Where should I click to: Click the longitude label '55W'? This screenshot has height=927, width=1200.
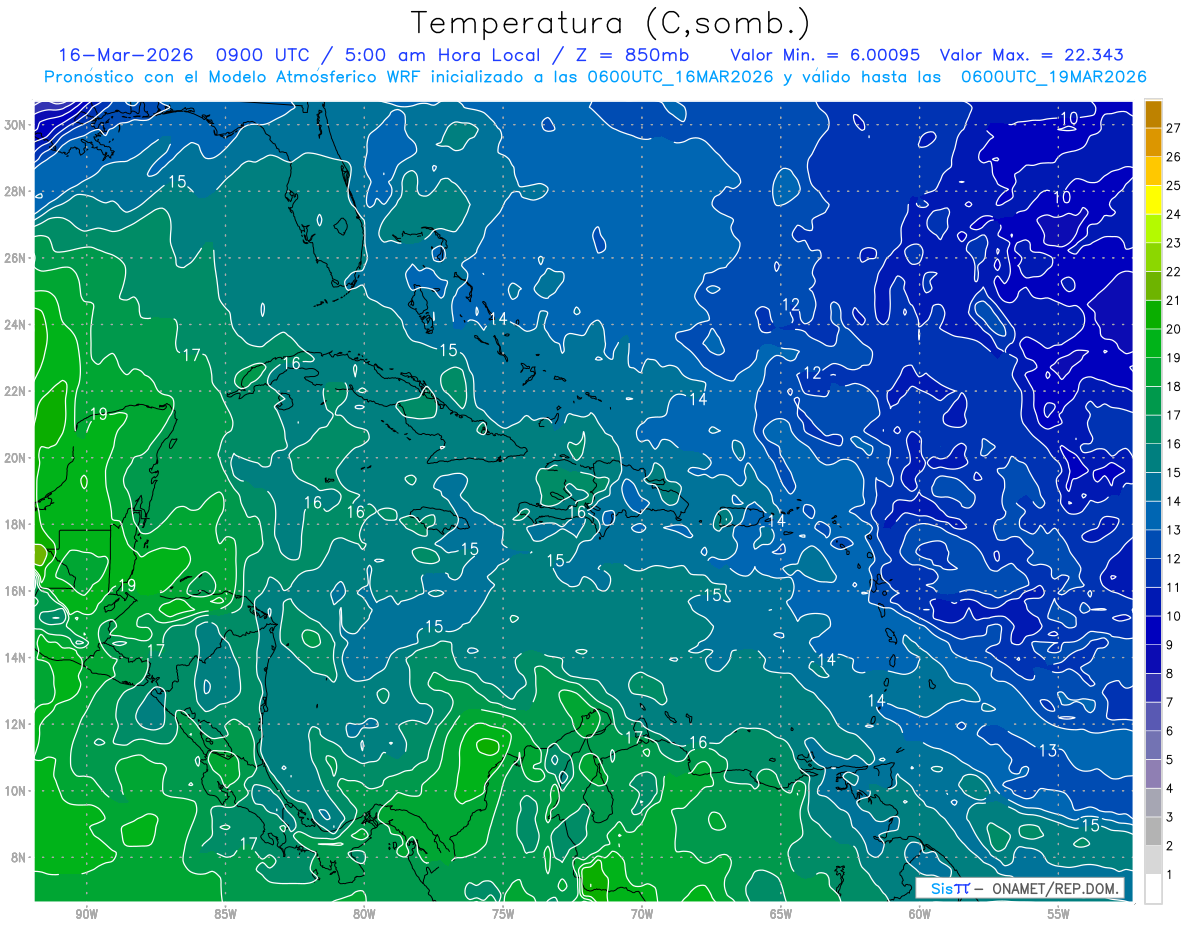[1059, 914]
